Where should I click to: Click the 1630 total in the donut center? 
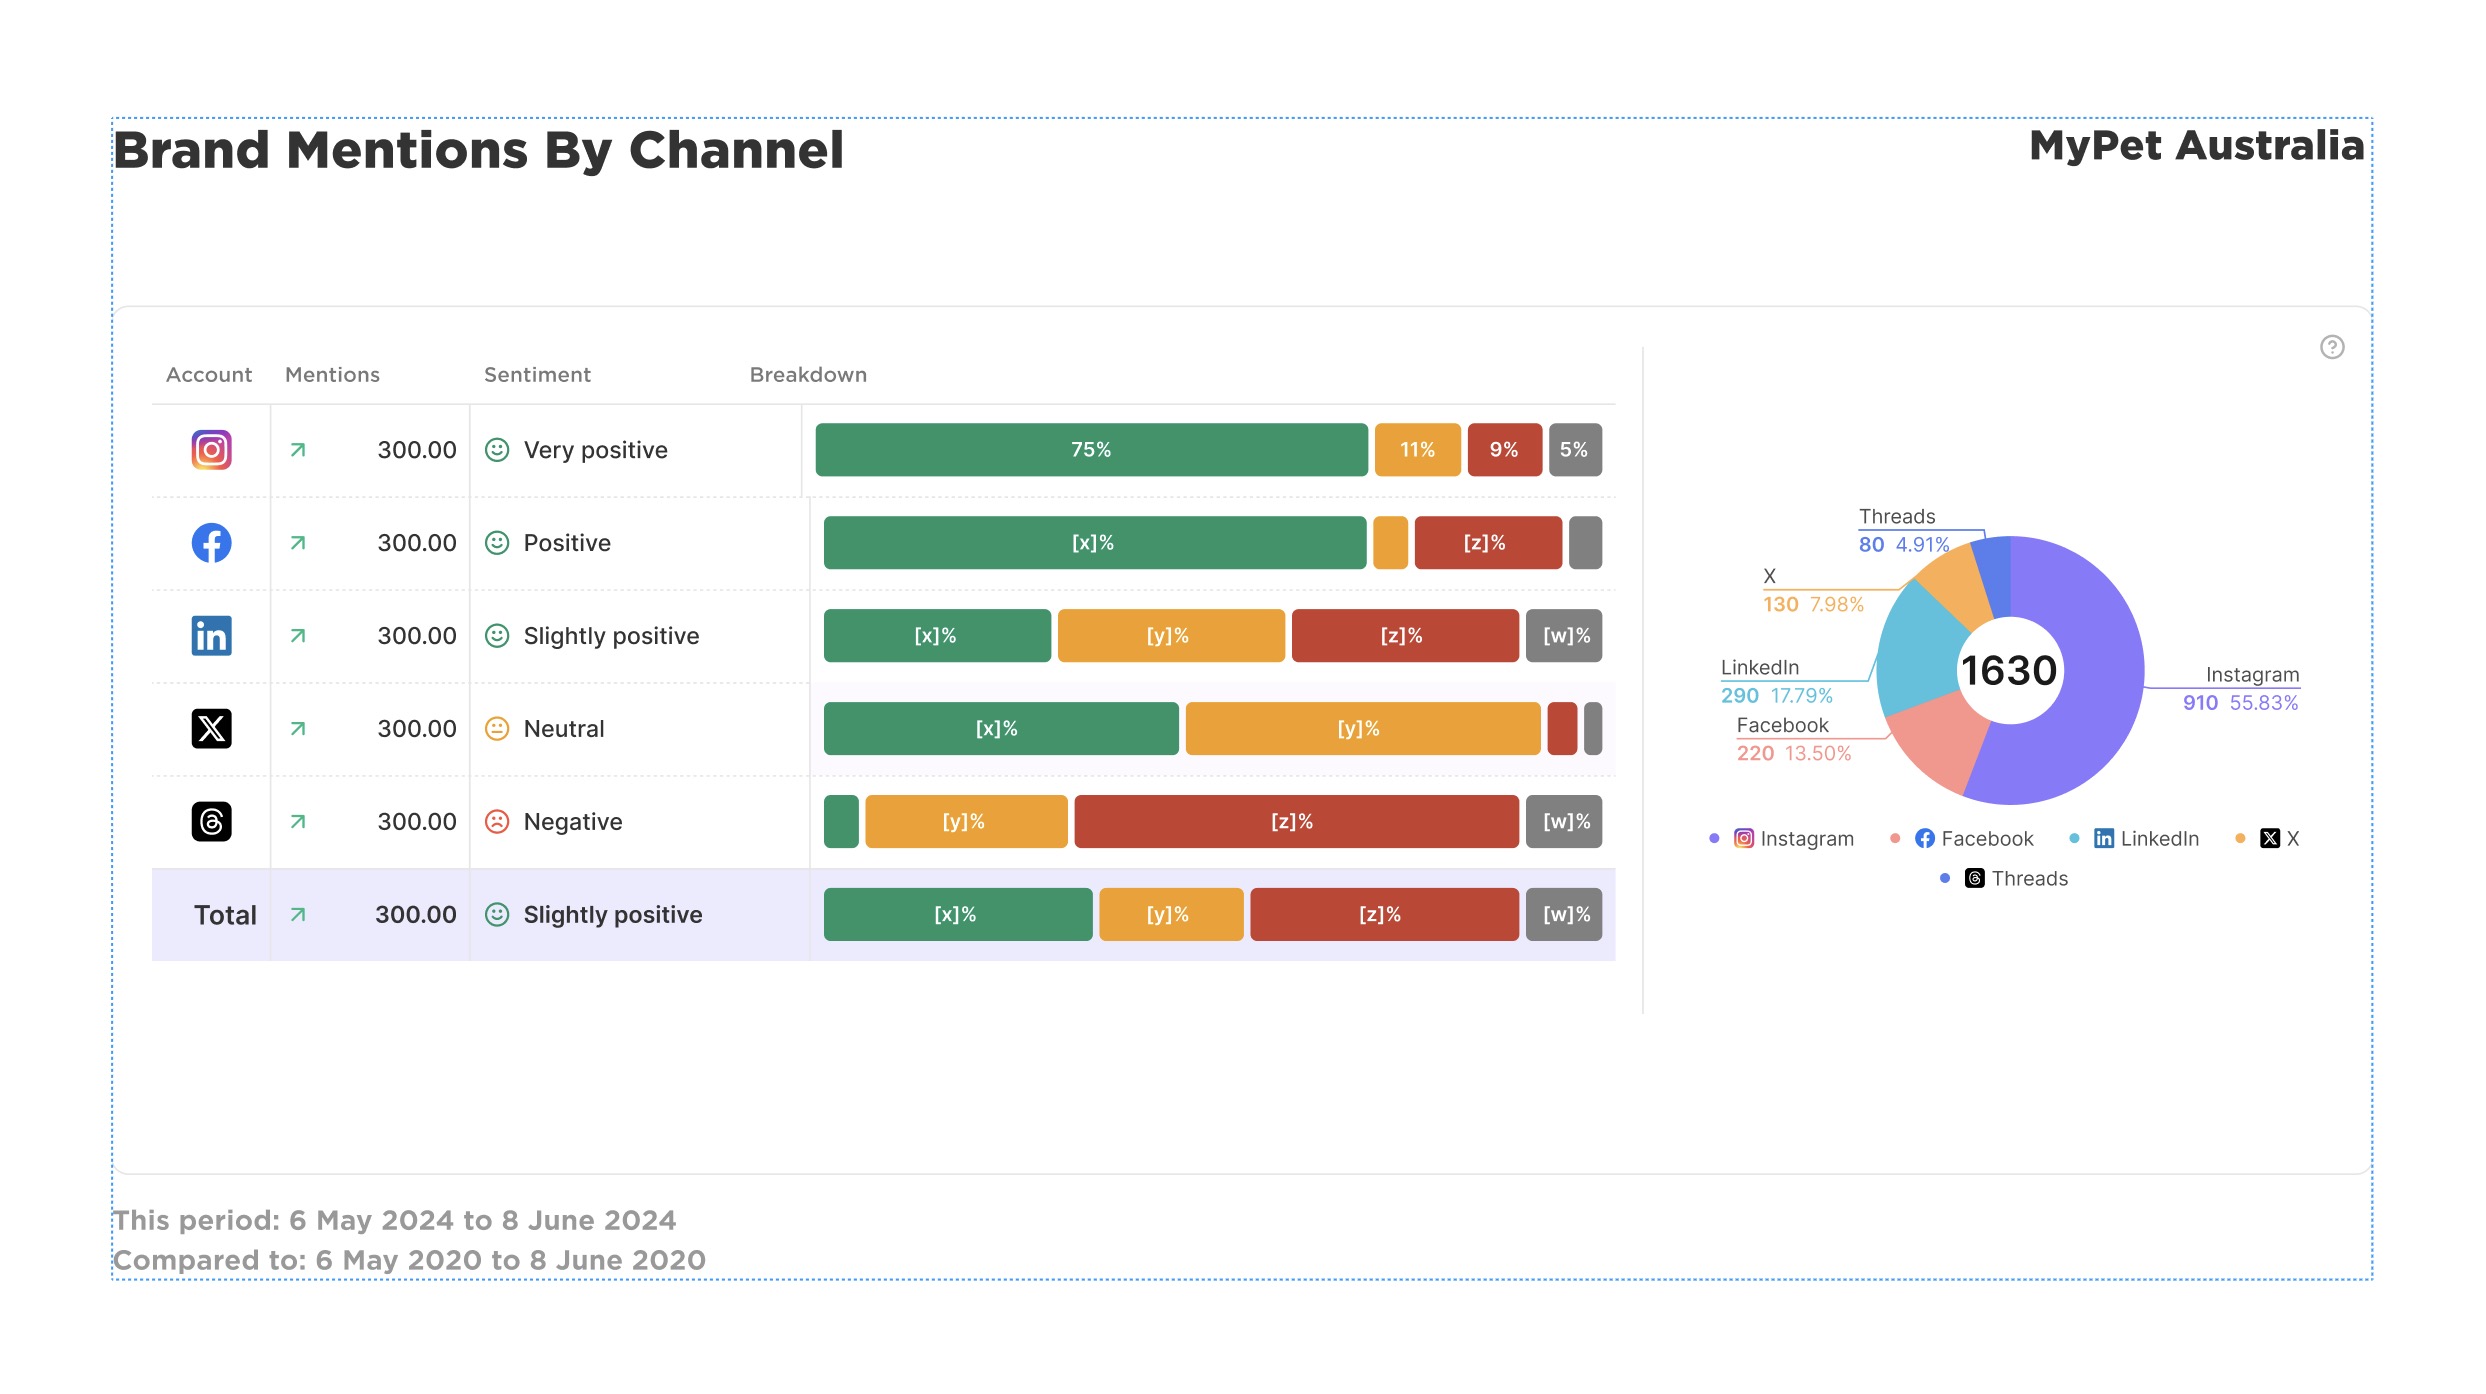2008,671
